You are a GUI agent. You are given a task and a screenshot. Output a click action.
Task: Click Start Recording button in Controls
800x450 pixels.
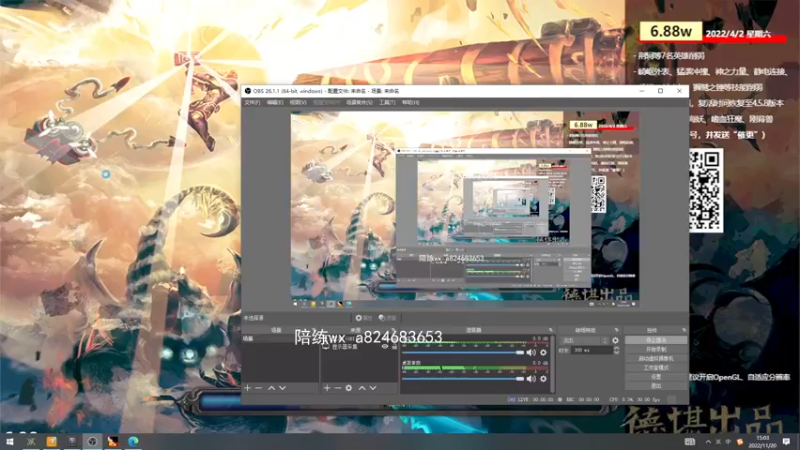(x=656, y=349)
